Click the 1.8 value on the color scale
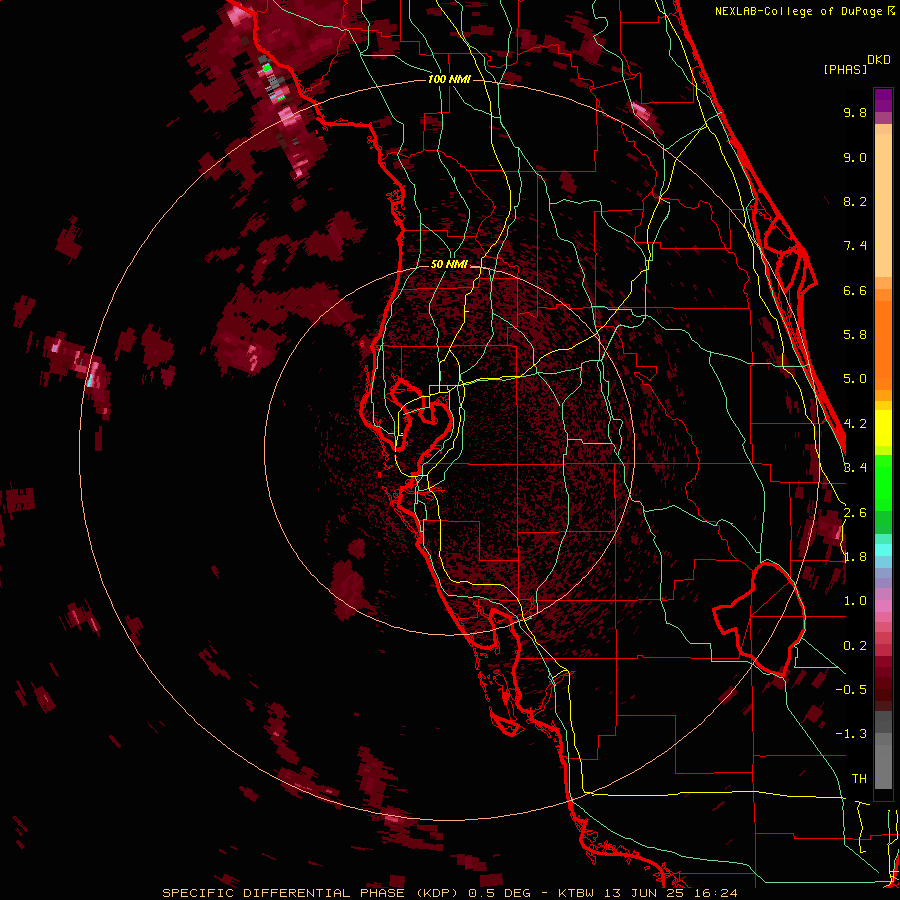 click(x=855, y=557)
